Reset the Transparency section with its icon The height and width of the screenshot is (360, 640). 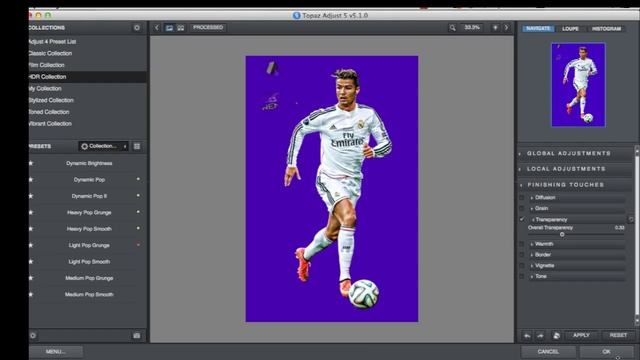[631, 220]
